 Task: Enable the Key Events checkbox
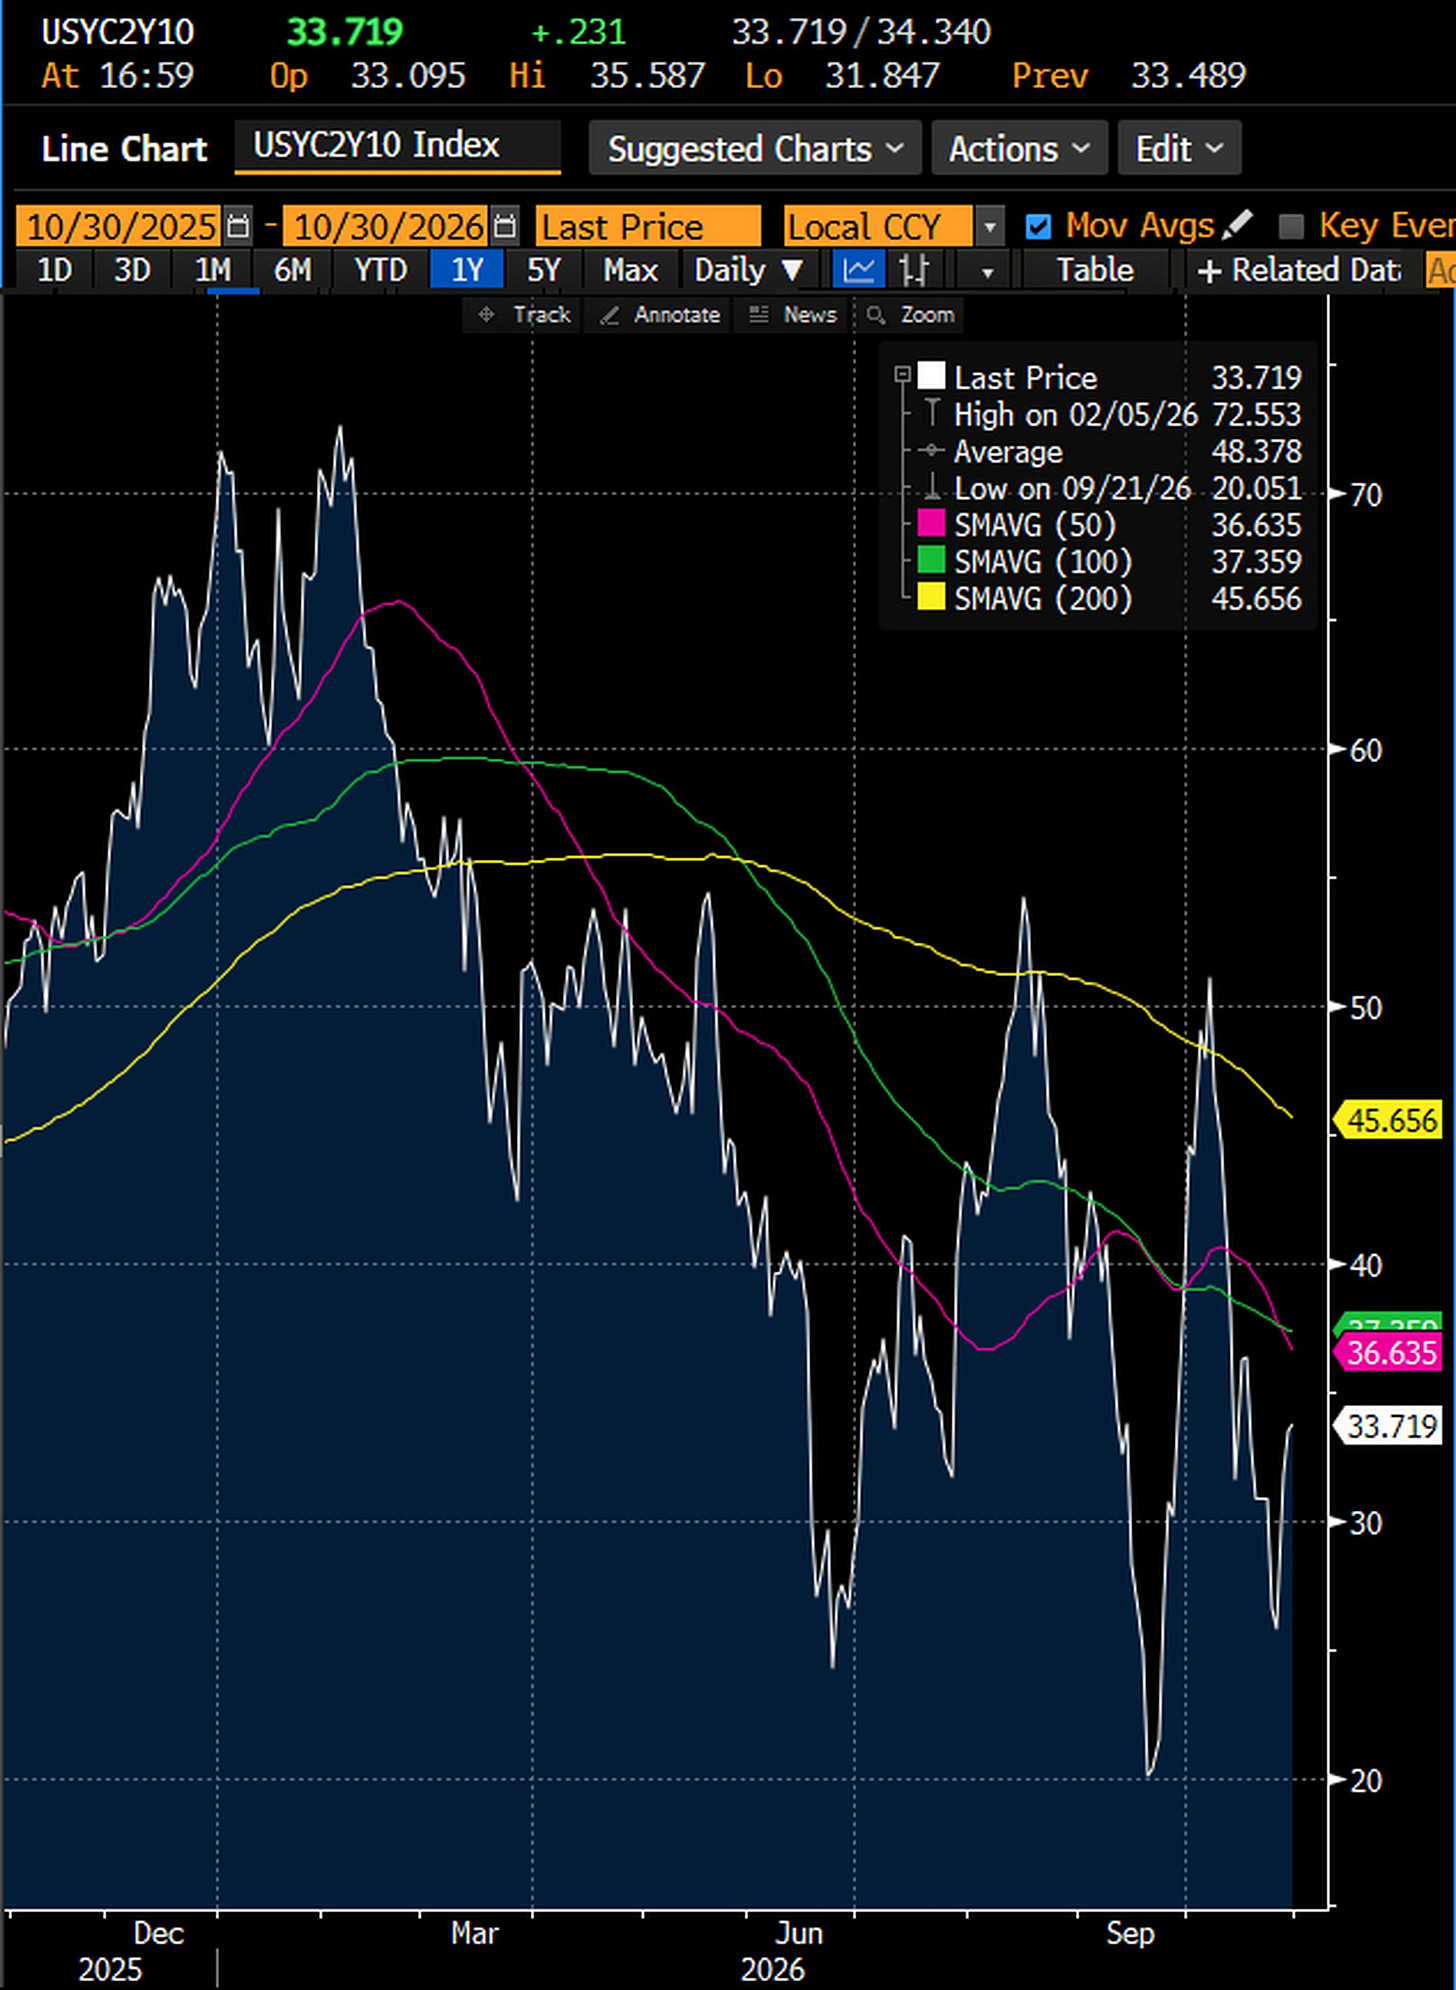coord(1292,226)
